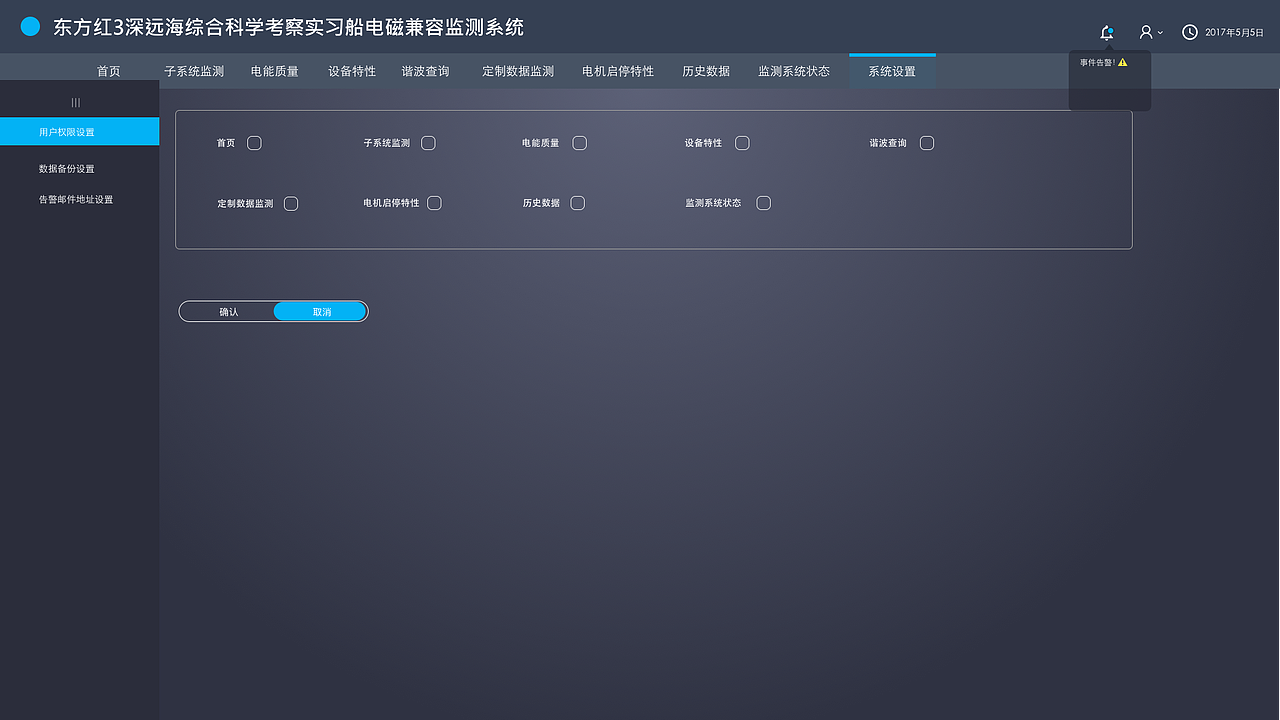
Task: Switch to 电机启停特性 tab
Action: tap(618, 72)
